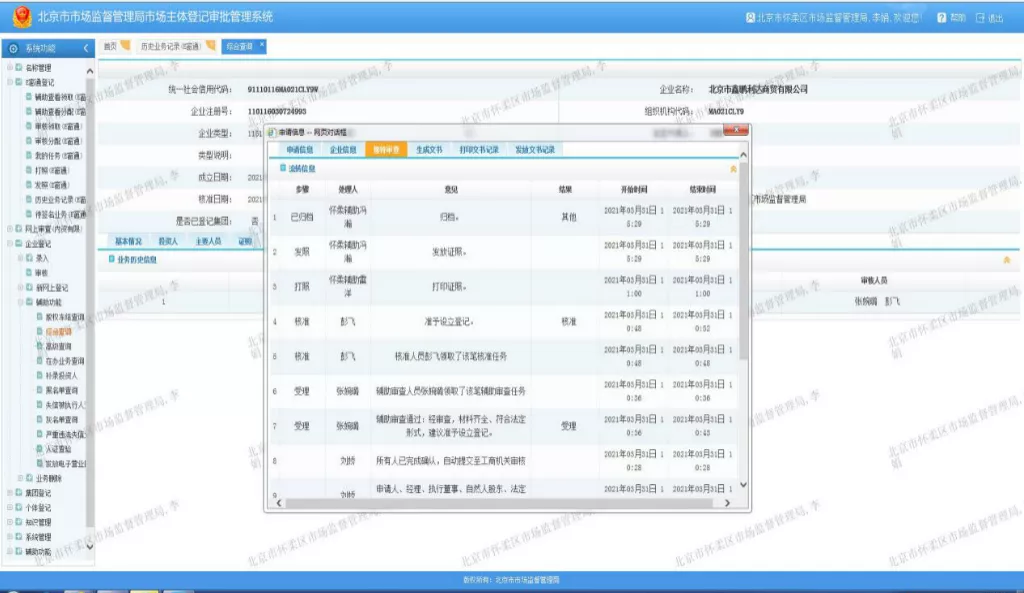
Task: Open 我的任务 in the sidebar tree
Action: (x=59, y=156)
